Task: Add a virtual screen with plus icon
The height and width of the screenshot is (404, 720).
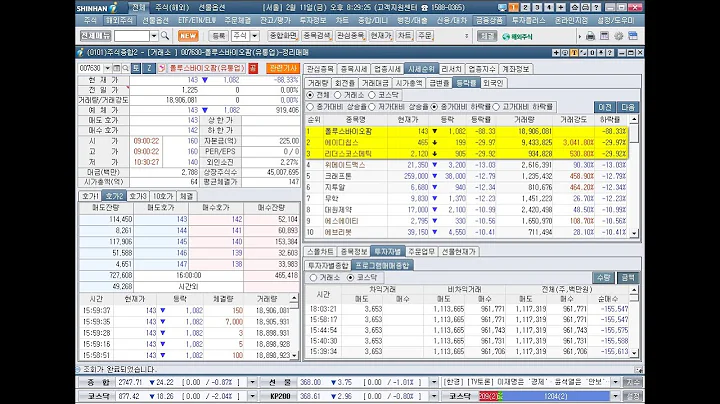Action: [561, 7]
